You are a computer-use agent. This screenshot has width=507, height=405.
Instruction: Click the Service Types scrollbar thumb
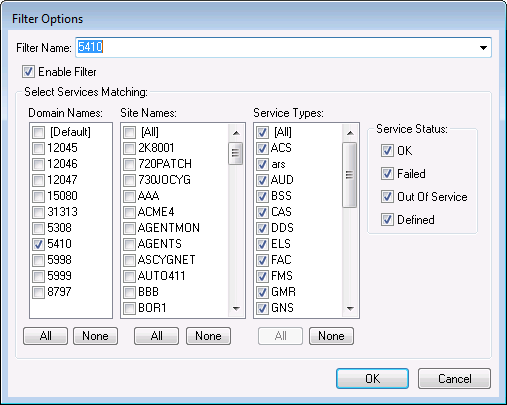coord(349,175)
